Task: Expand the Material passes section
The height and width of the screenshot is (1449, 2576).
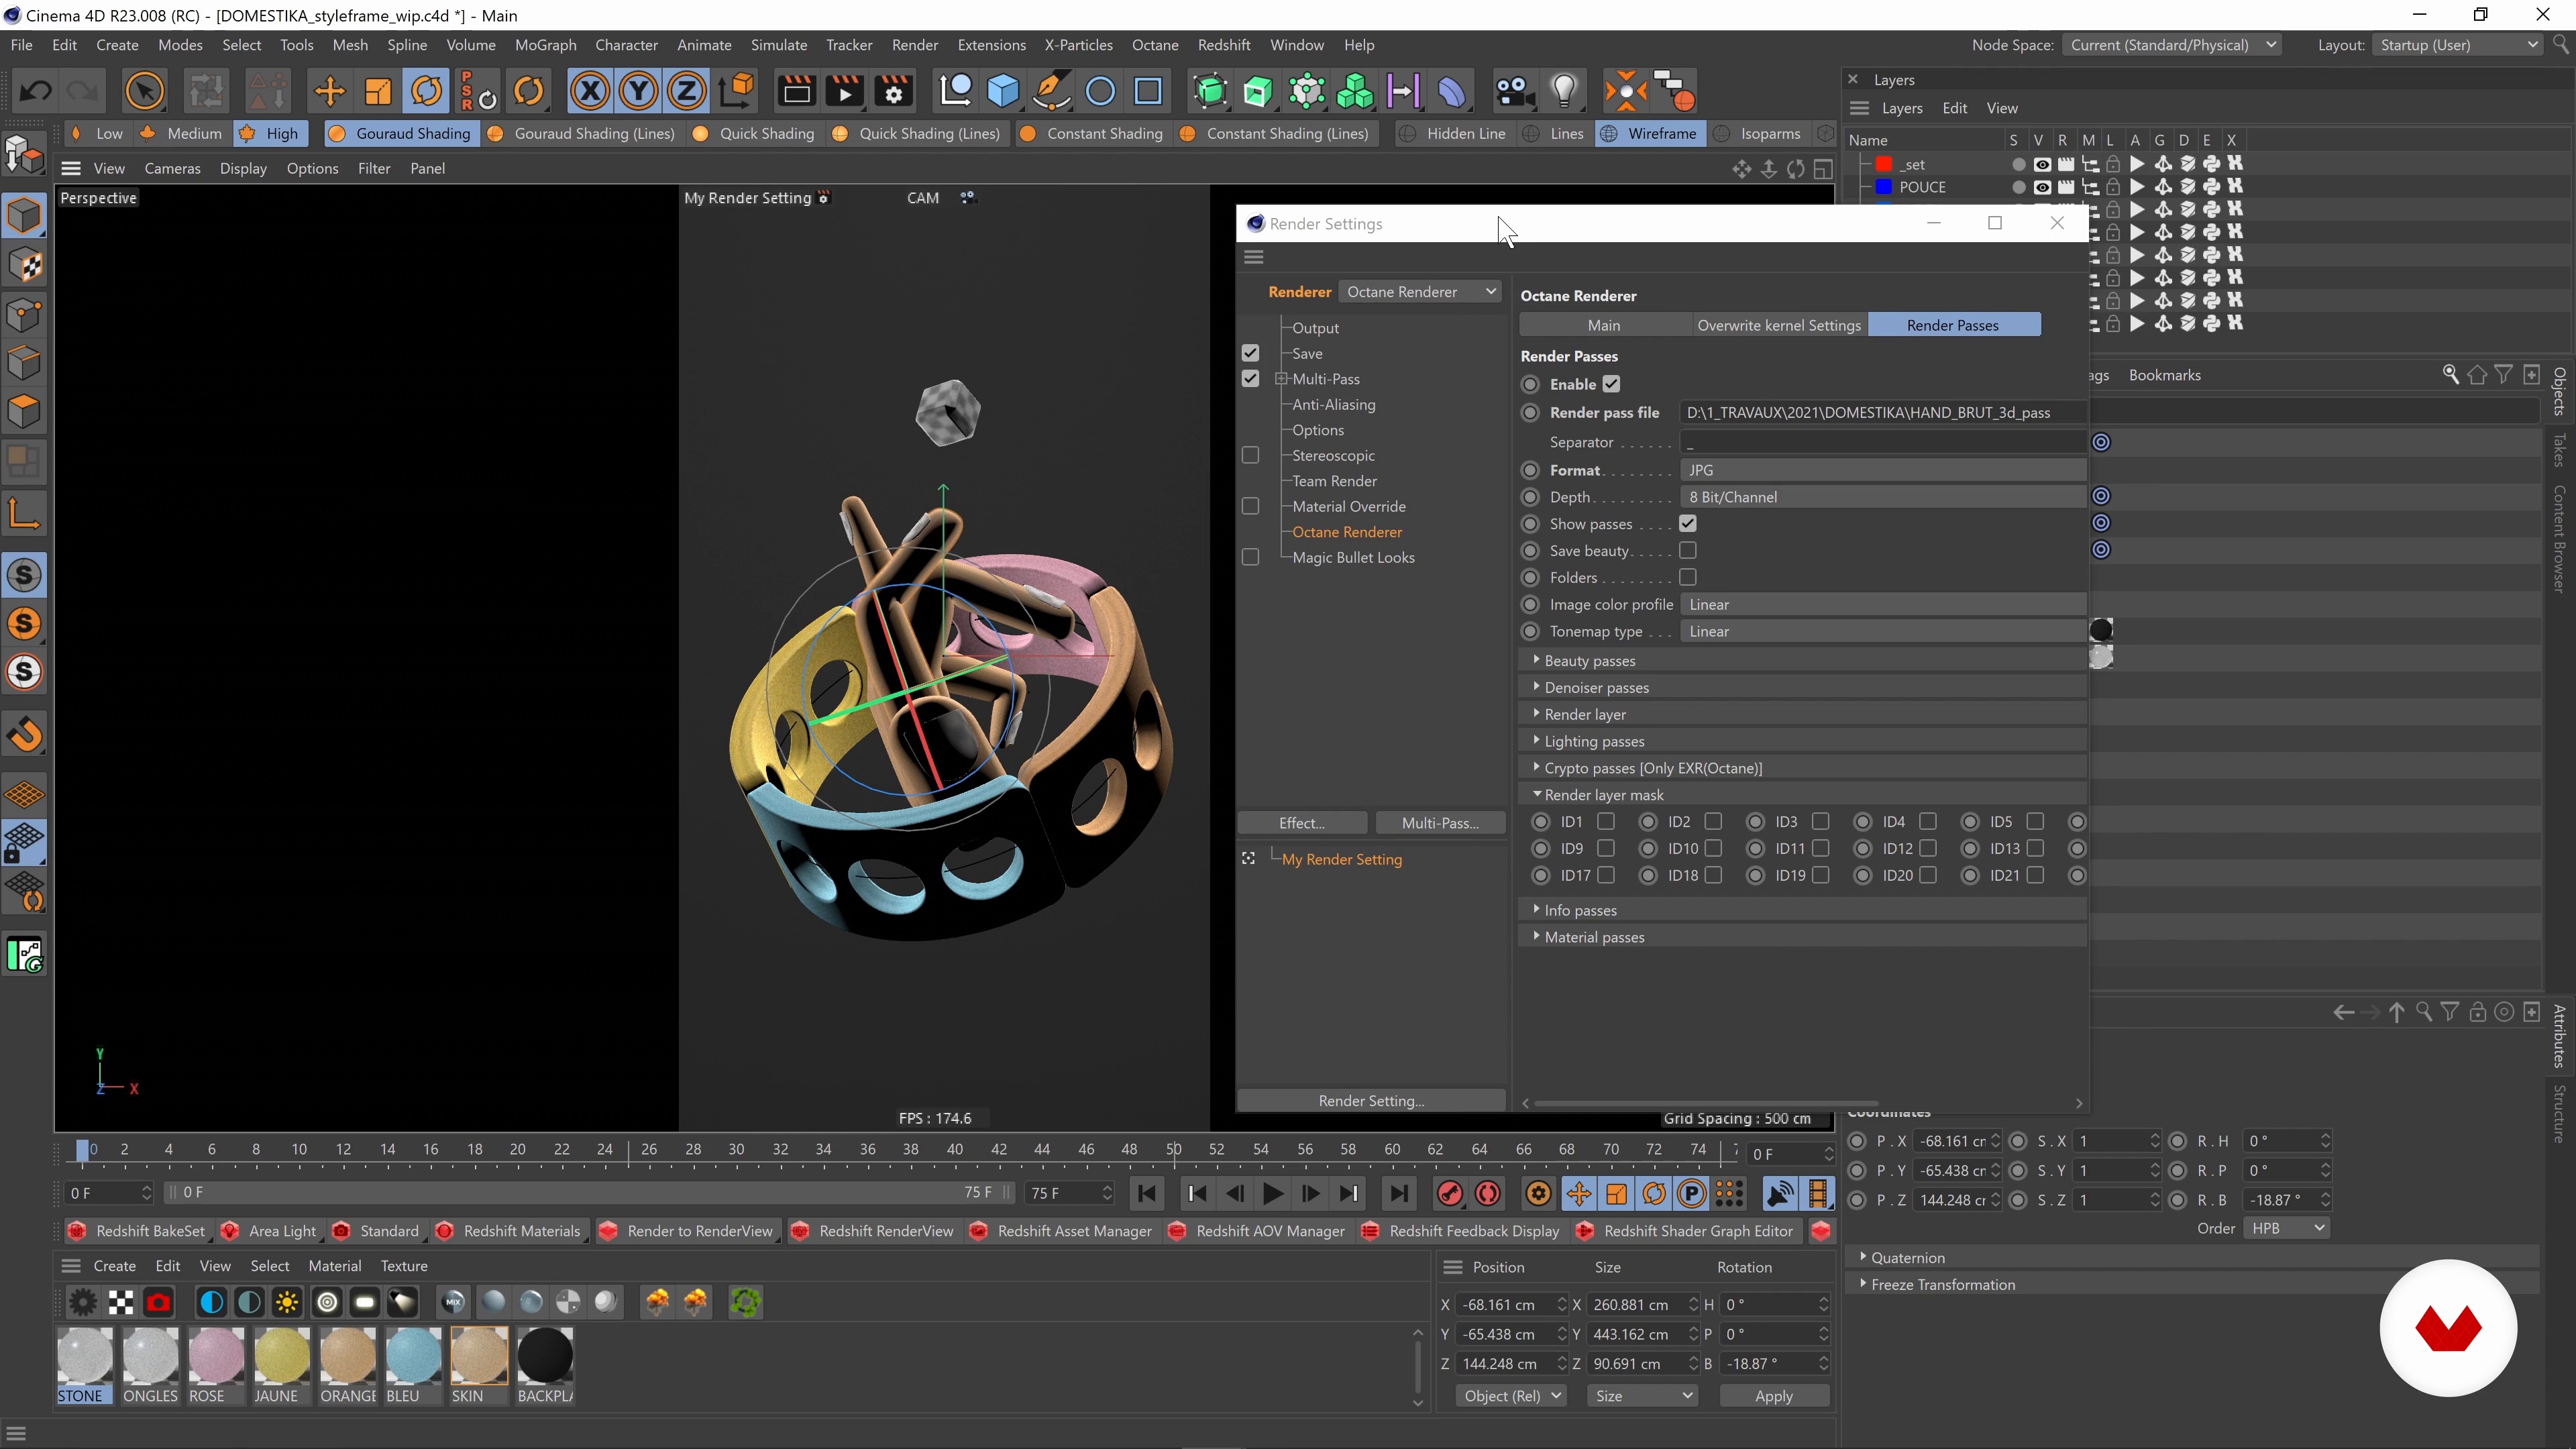Action: pyautogui.click(x=1536, y=936)
